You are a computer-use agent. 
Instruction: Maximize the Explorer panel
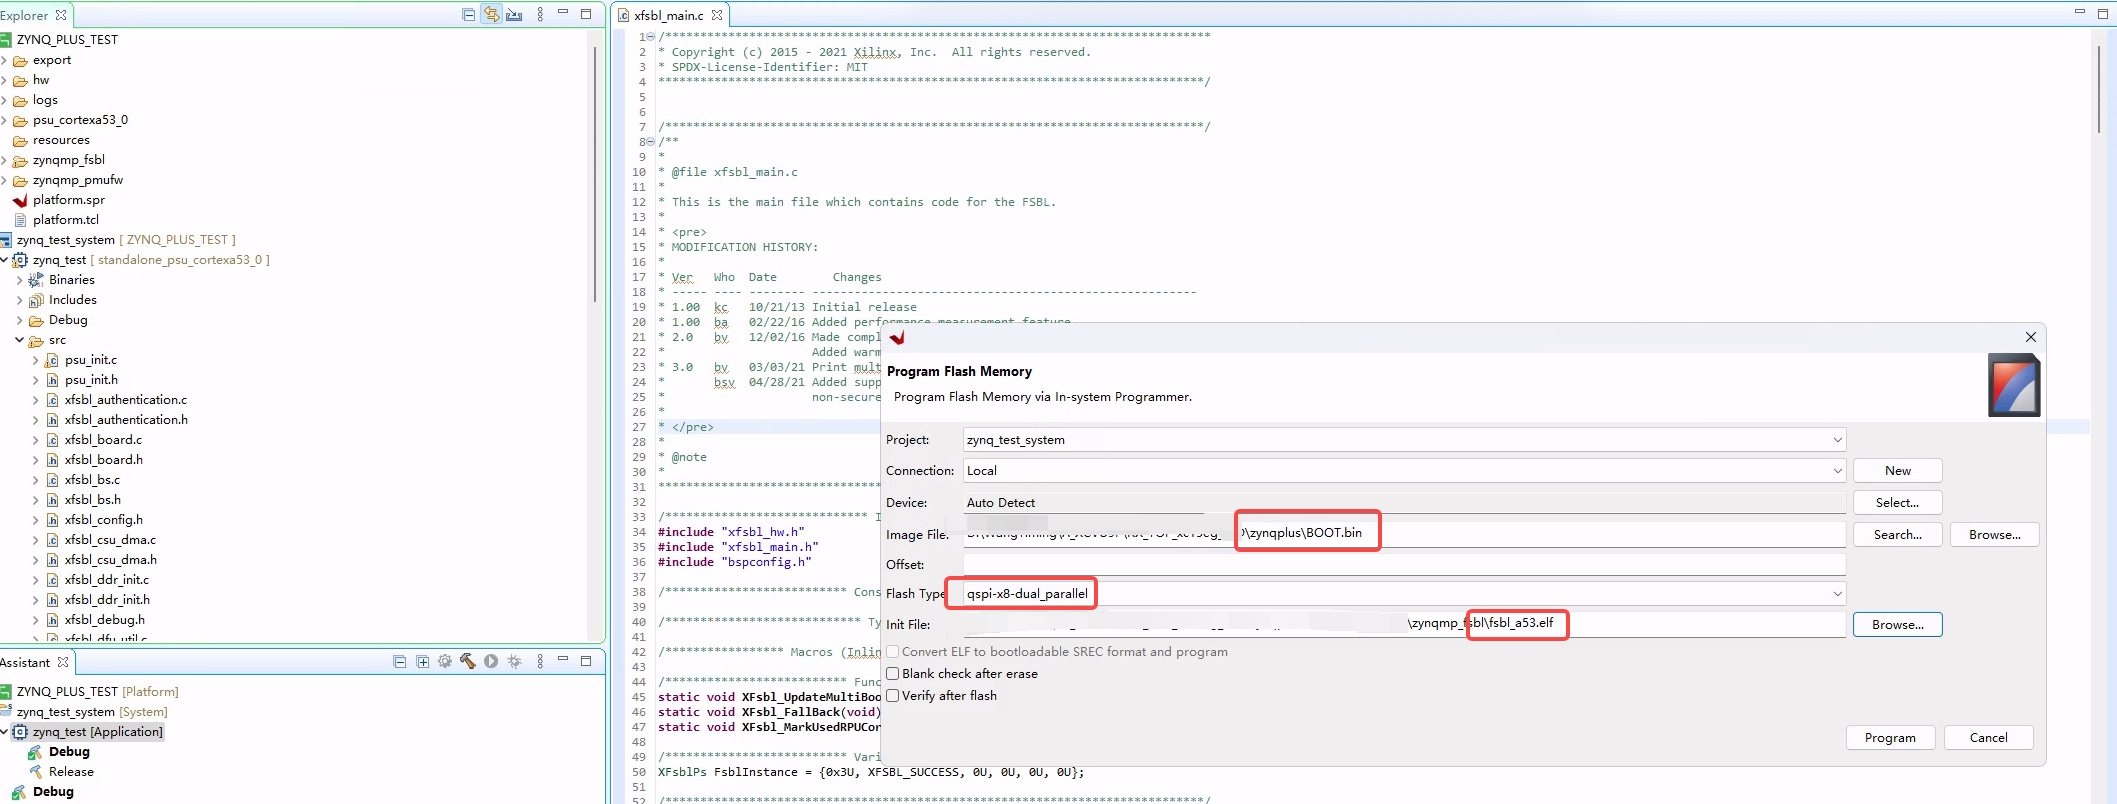(x=586, y=13)
